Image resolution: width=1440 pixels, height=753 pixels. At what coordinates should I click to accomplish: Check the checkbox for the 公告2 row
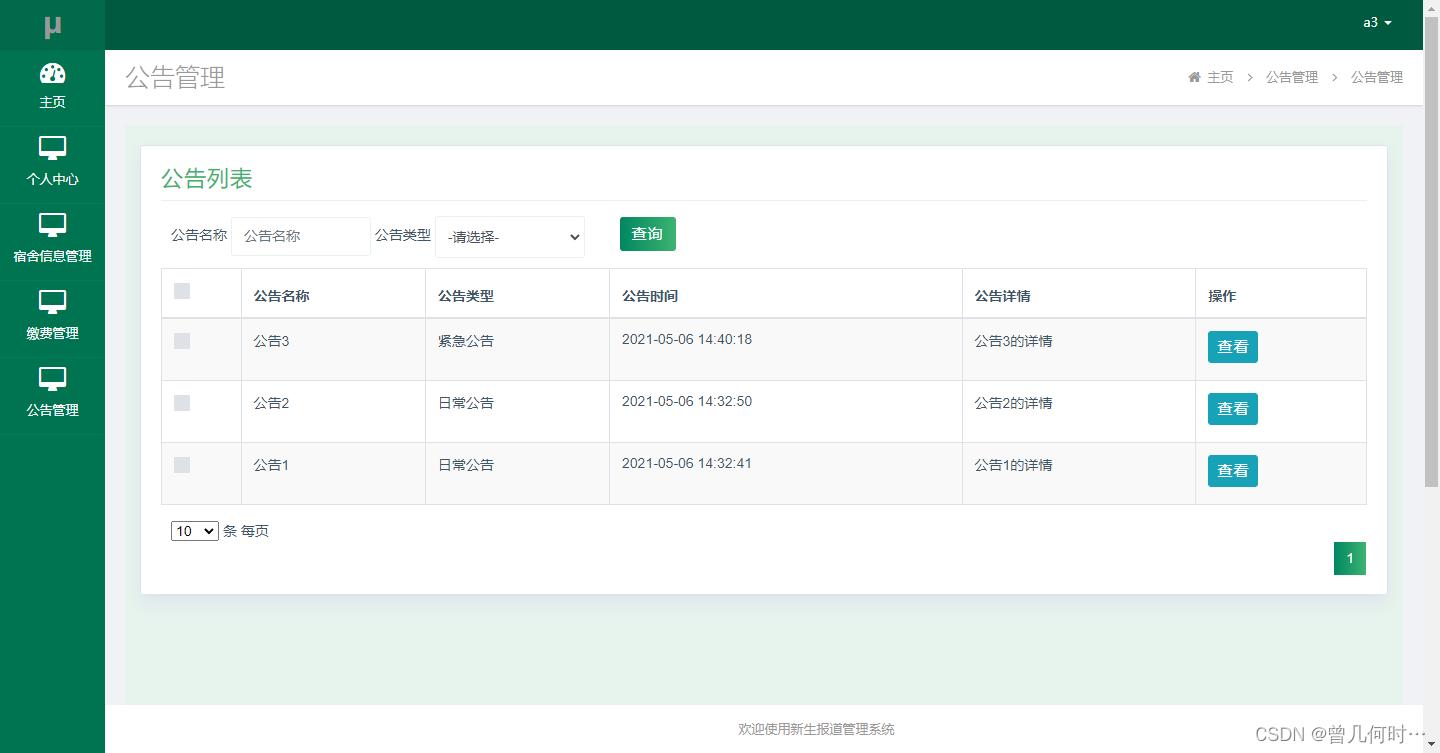tap(182, 403)
